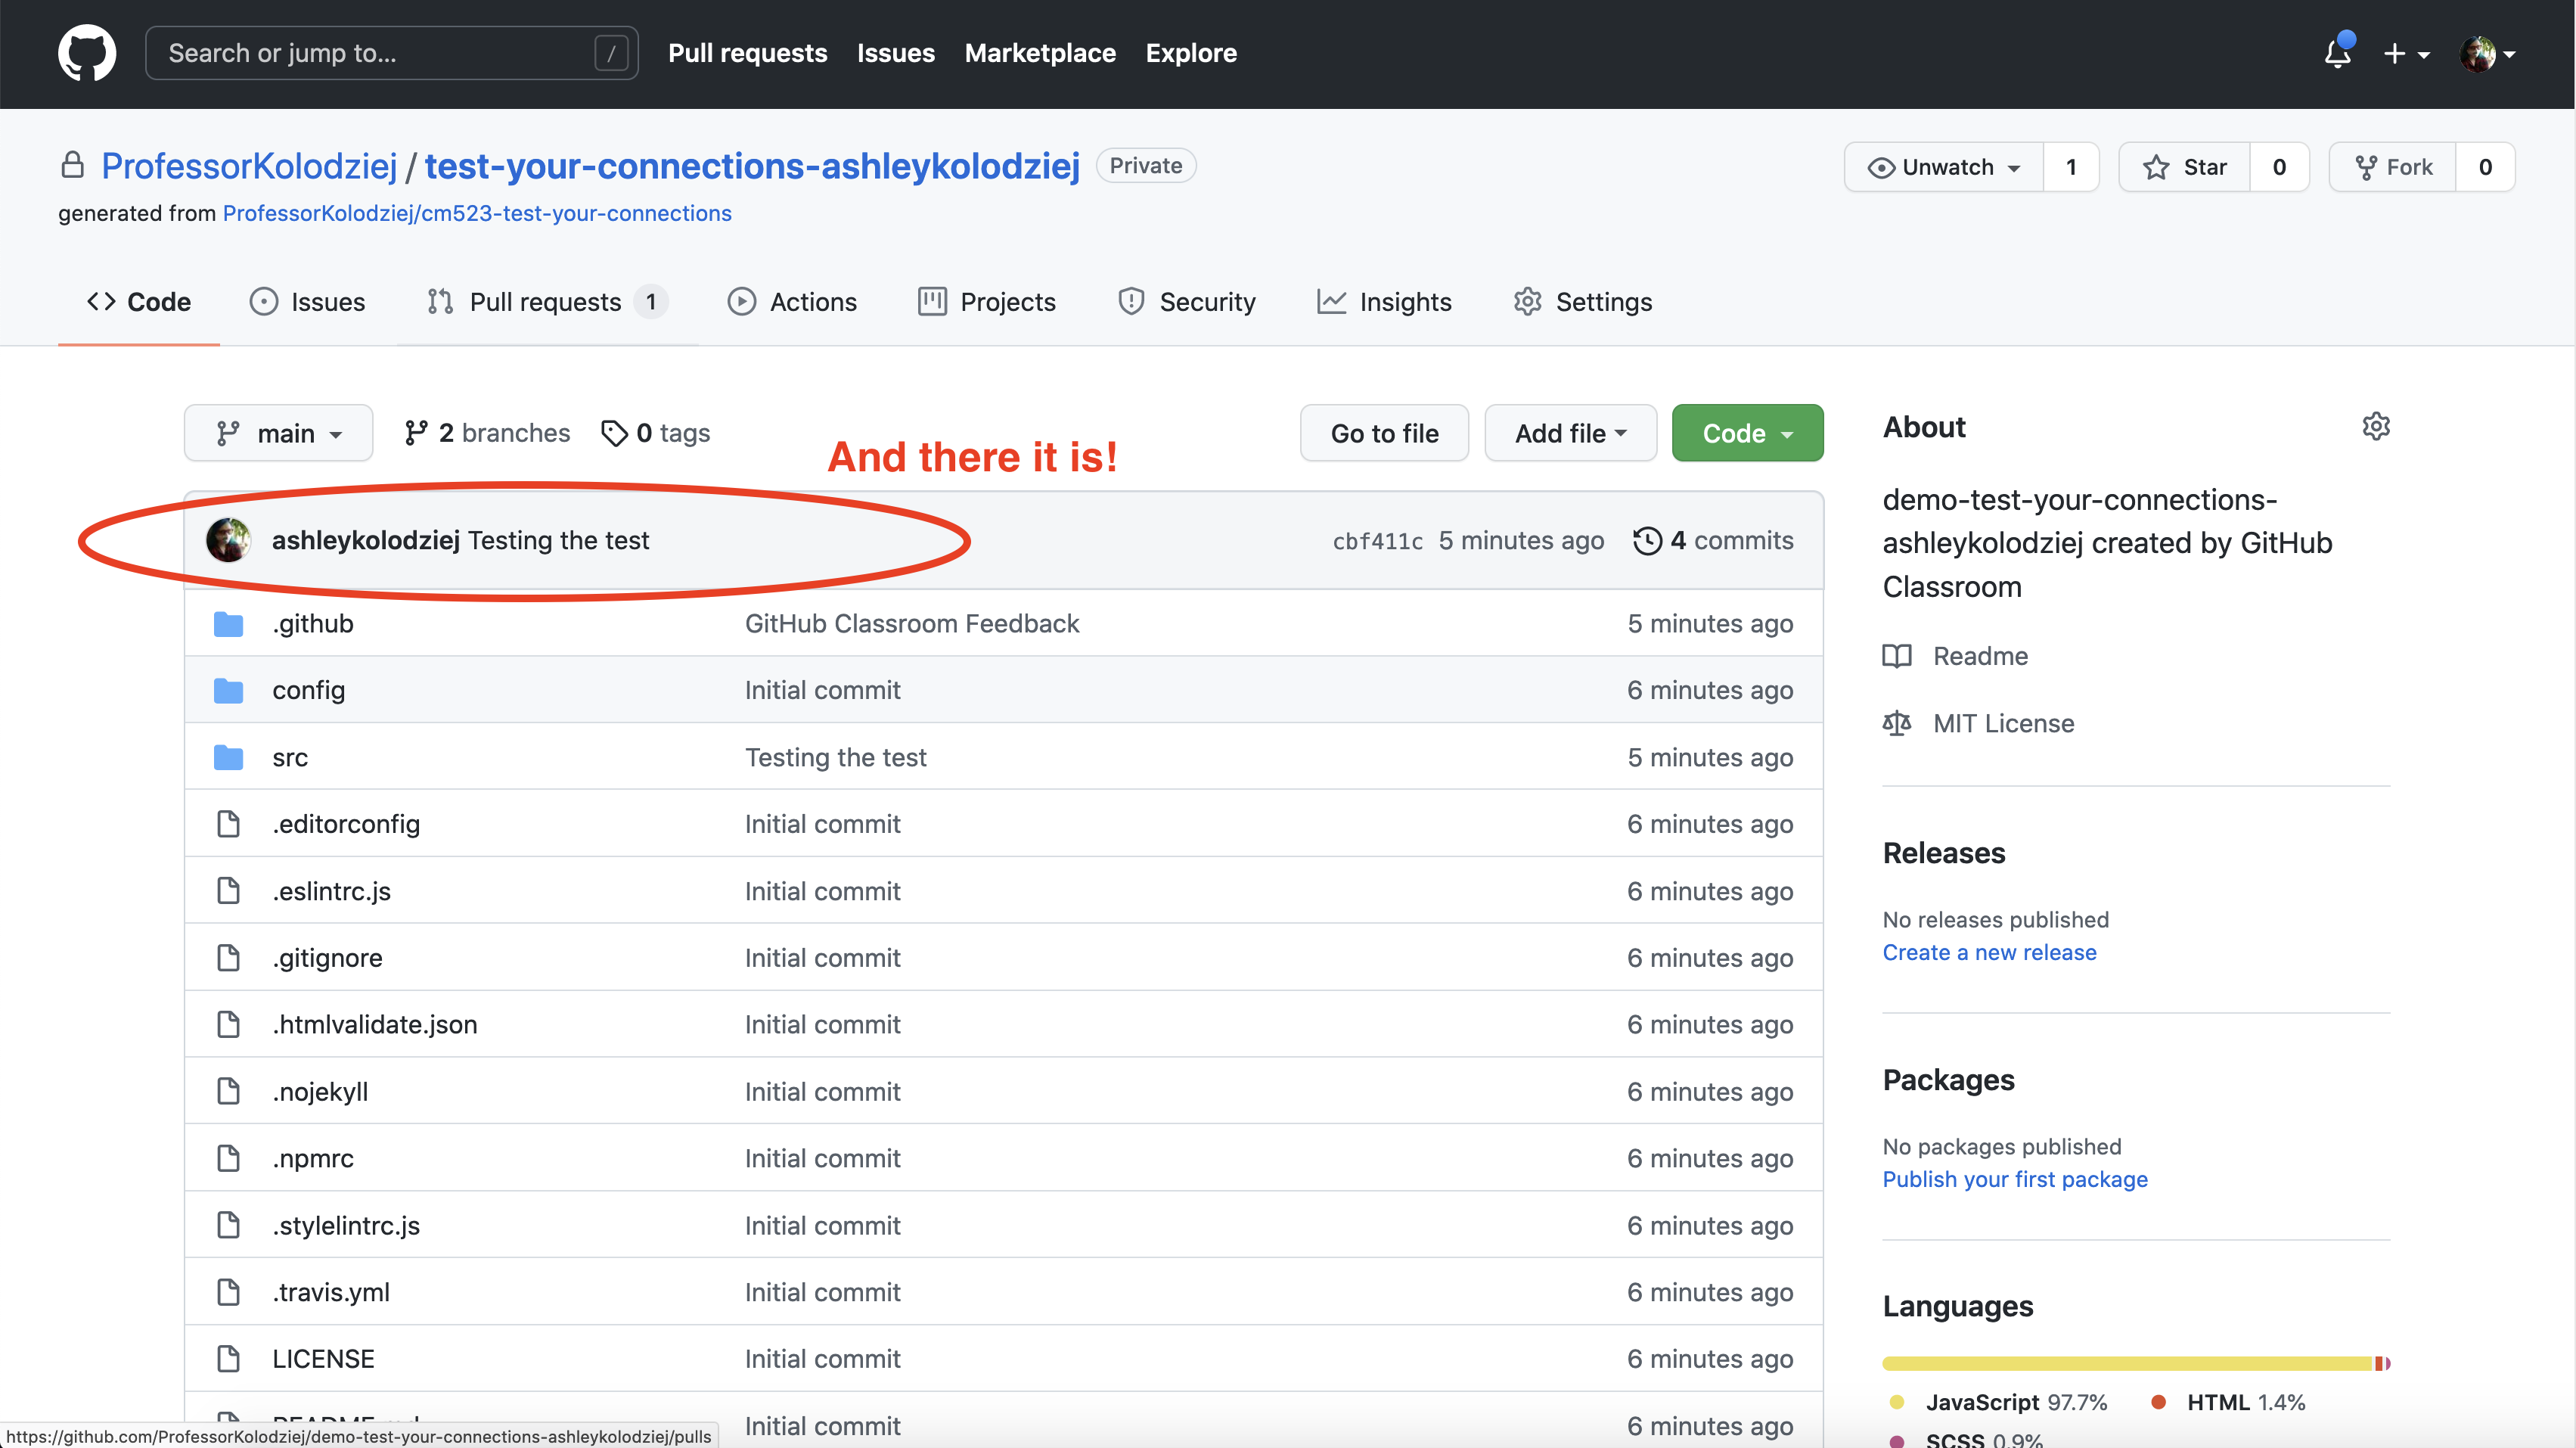Viewport: 2576px width, 1448px height.
Task: Switch to the Issues tab
Action: 307,302
